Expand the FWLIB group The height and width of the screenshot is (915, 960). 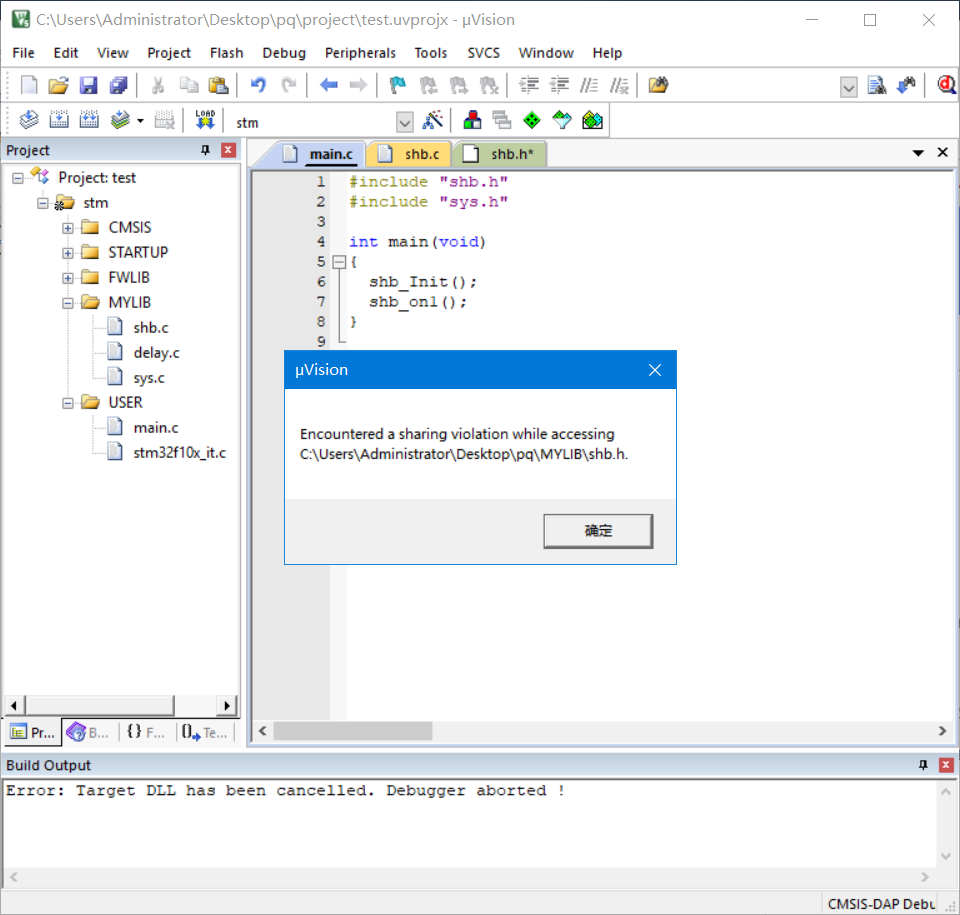pos(68,278)
